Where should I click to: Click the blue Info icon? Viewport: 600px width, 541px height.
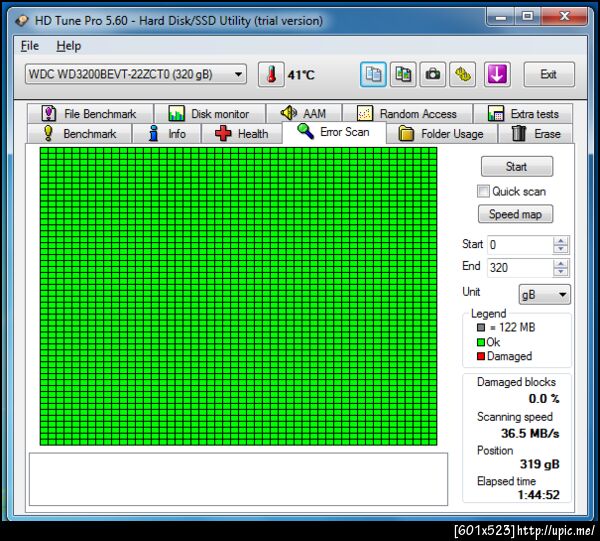[x=153, y=134]
